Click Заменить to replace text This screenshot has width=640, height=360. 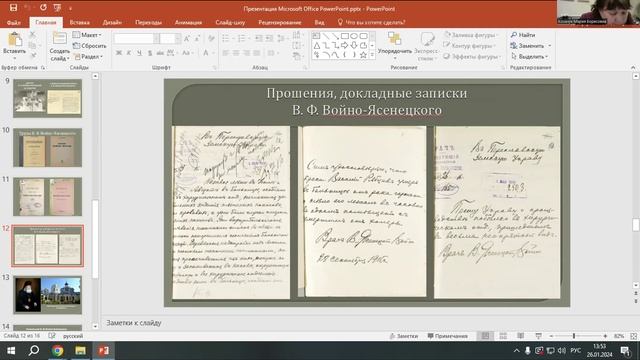pos(531,46)
